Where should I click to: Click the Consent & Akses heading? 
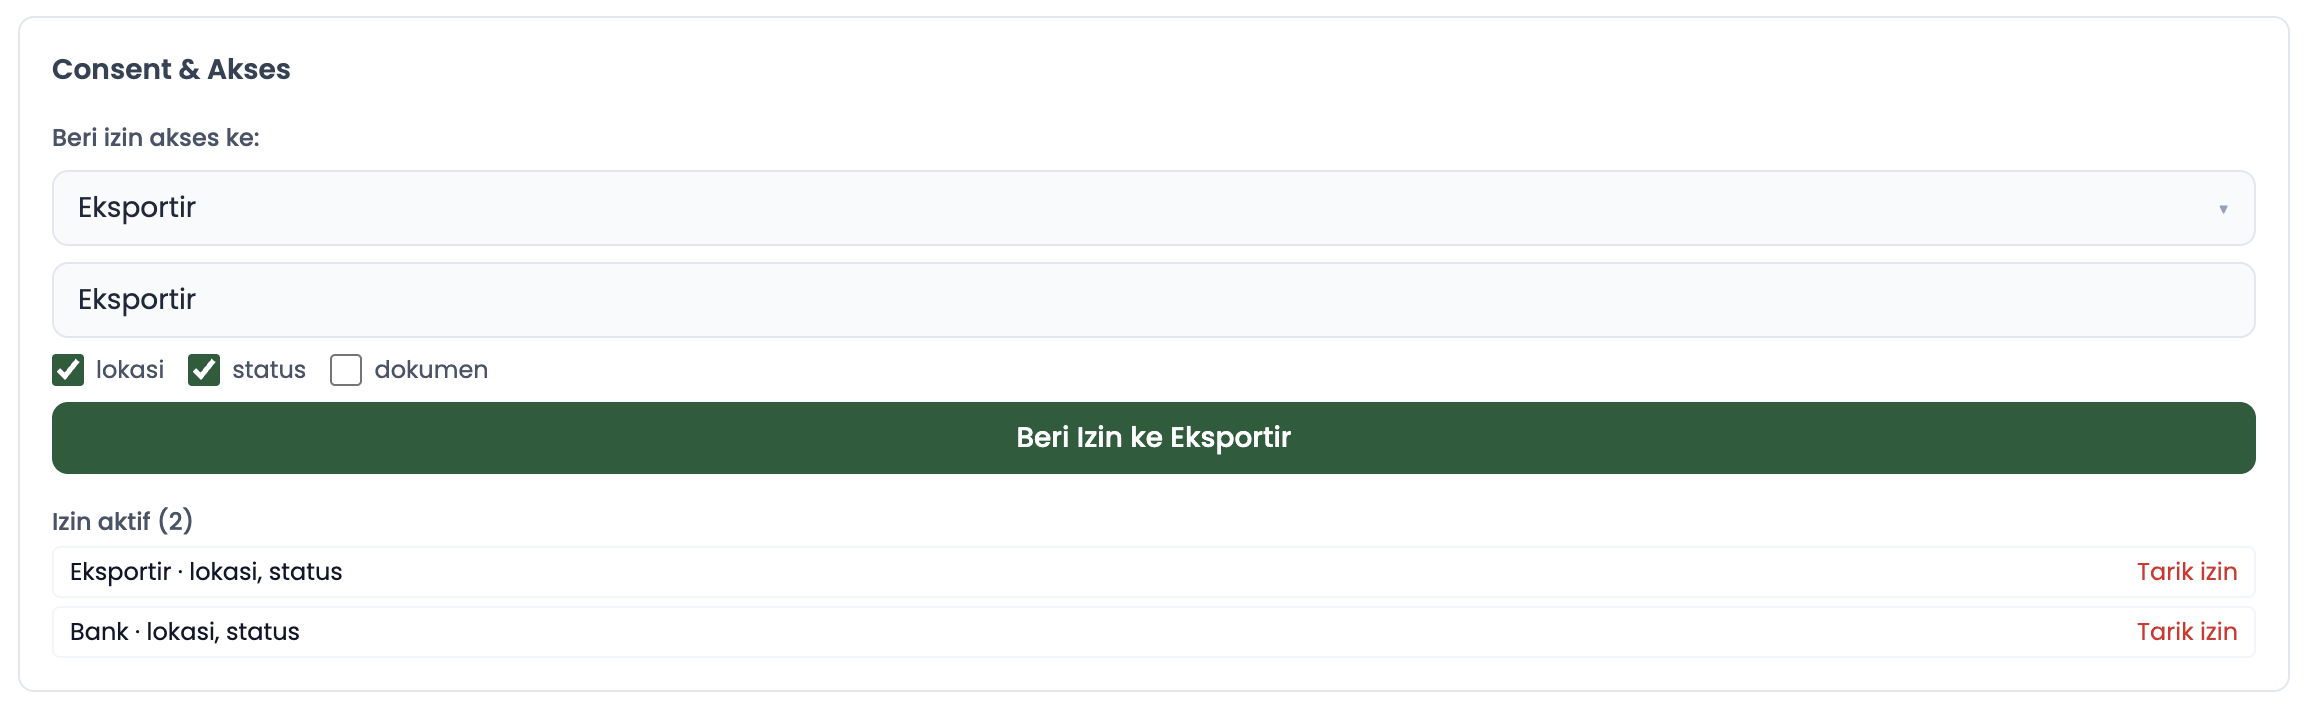click(171, 69)
